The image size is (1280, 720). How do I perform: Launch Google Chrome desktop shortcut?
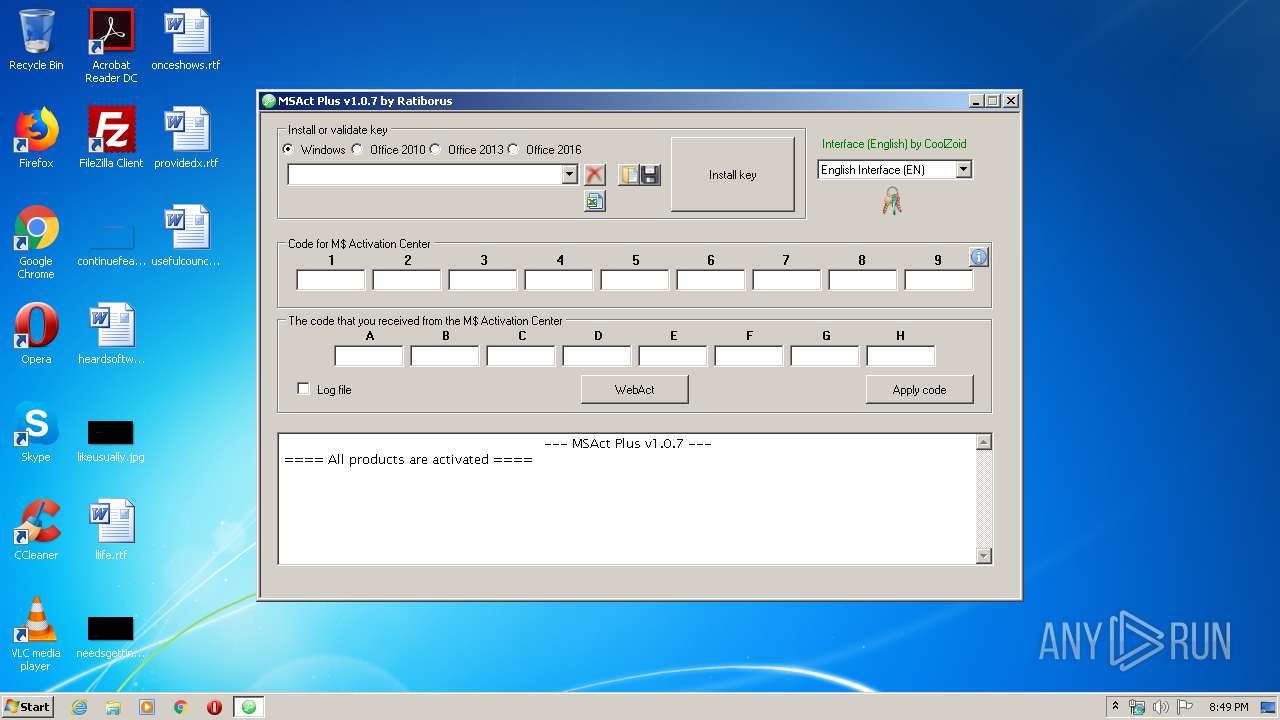click(36, 242)
